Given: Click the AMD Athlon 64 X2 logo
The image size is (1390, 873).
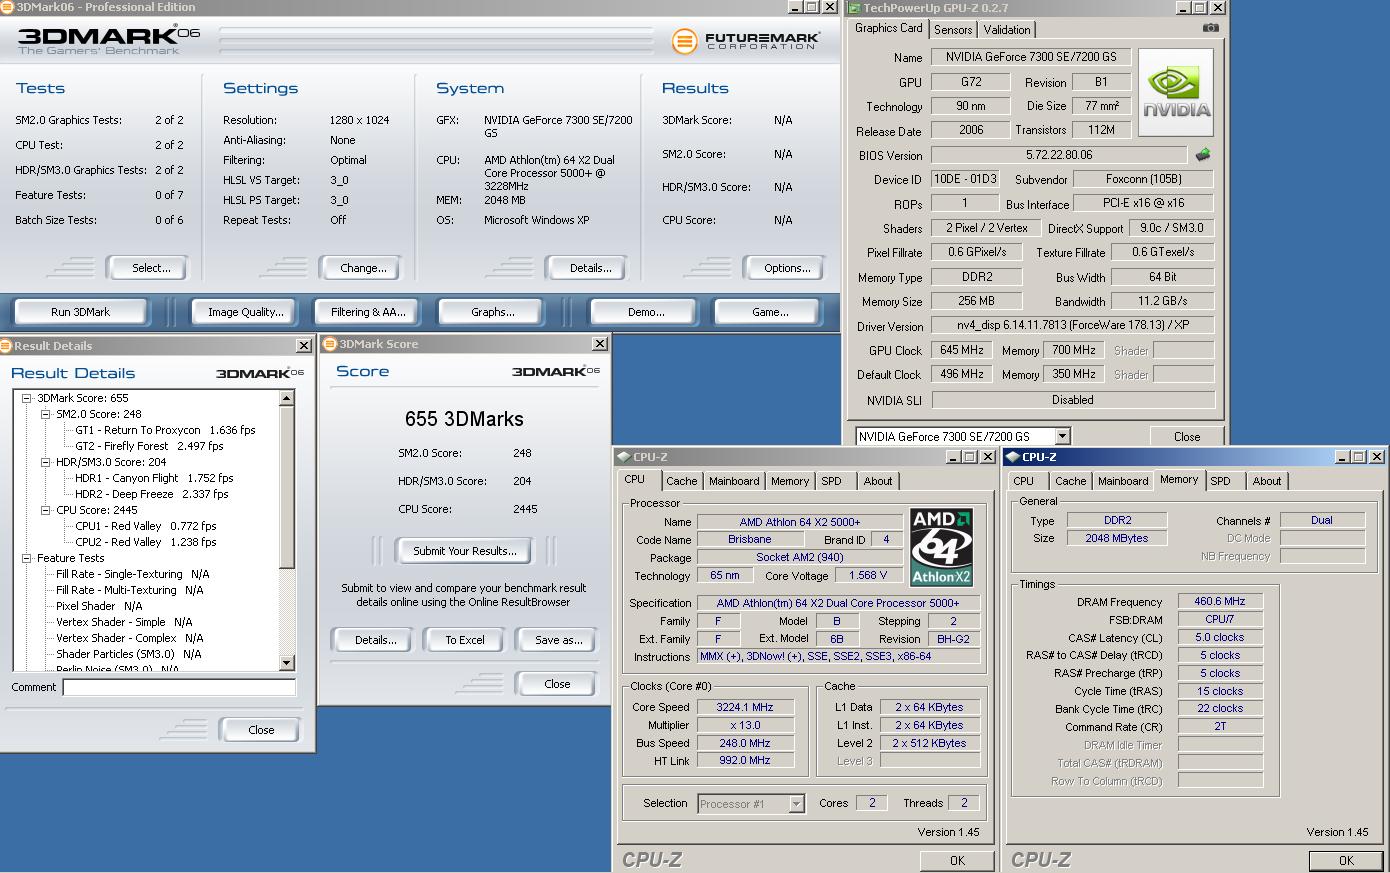Looking at the screenshot, I should point(941,548).
